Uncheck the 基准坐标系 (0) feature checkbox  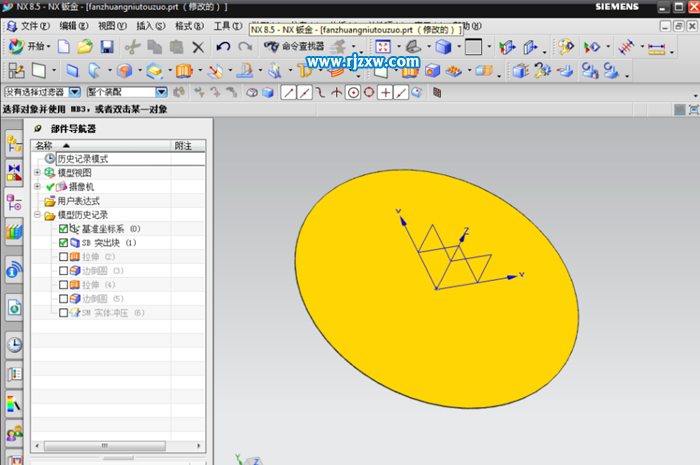pyautogui.click(x=64, y=229)
